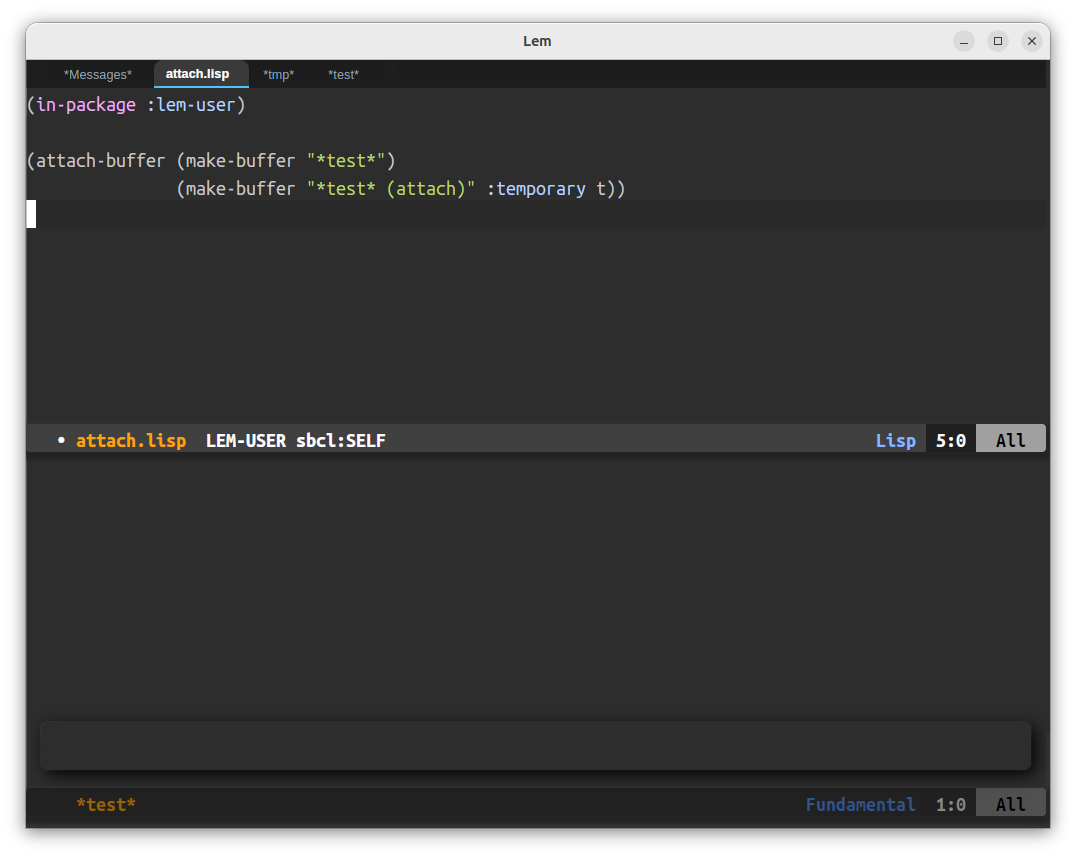Click the in-package symbol in the code
The height and width of the screenshot is (857, 1076).
86,105
